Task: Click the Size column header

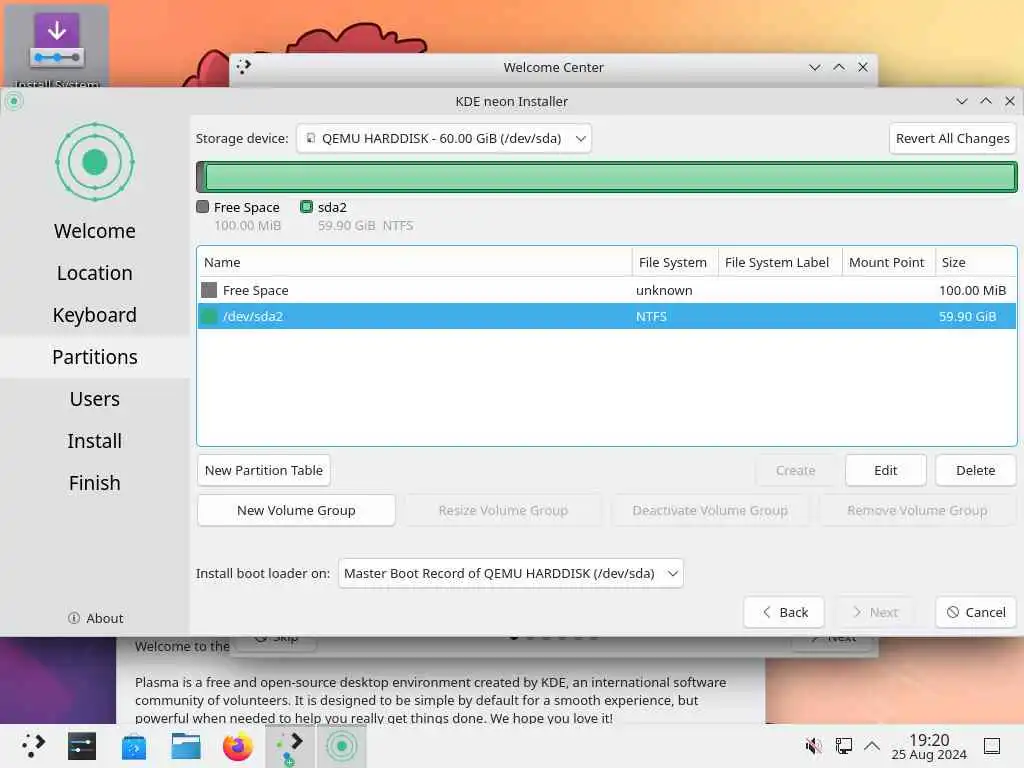Action: [976, 263]
